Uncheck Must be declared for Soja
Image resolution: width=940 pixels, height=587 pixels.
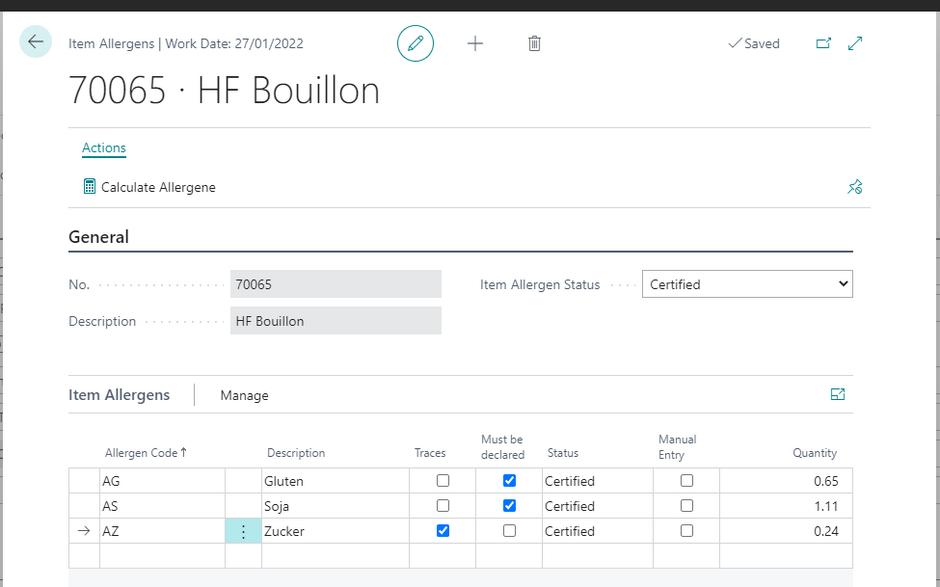pos(509,506)
